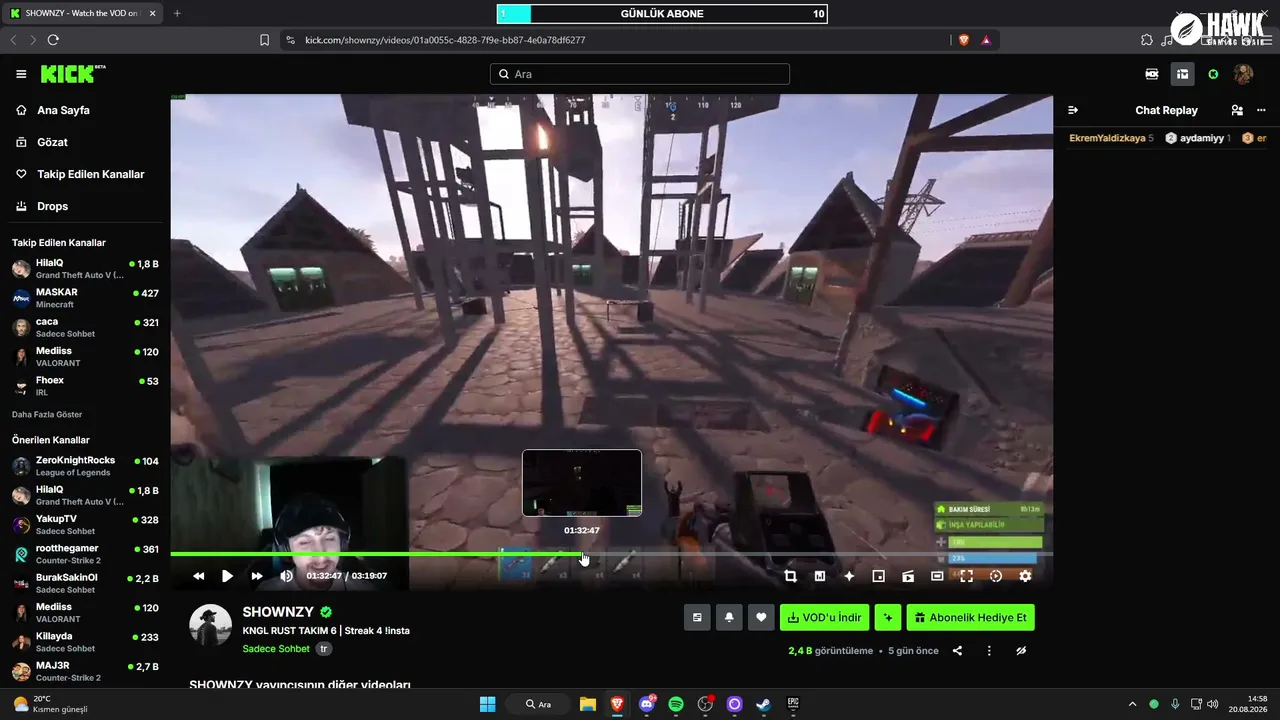
Task: Open Windows Start menu
Action: pyautogui.click(x=487, y=704)
